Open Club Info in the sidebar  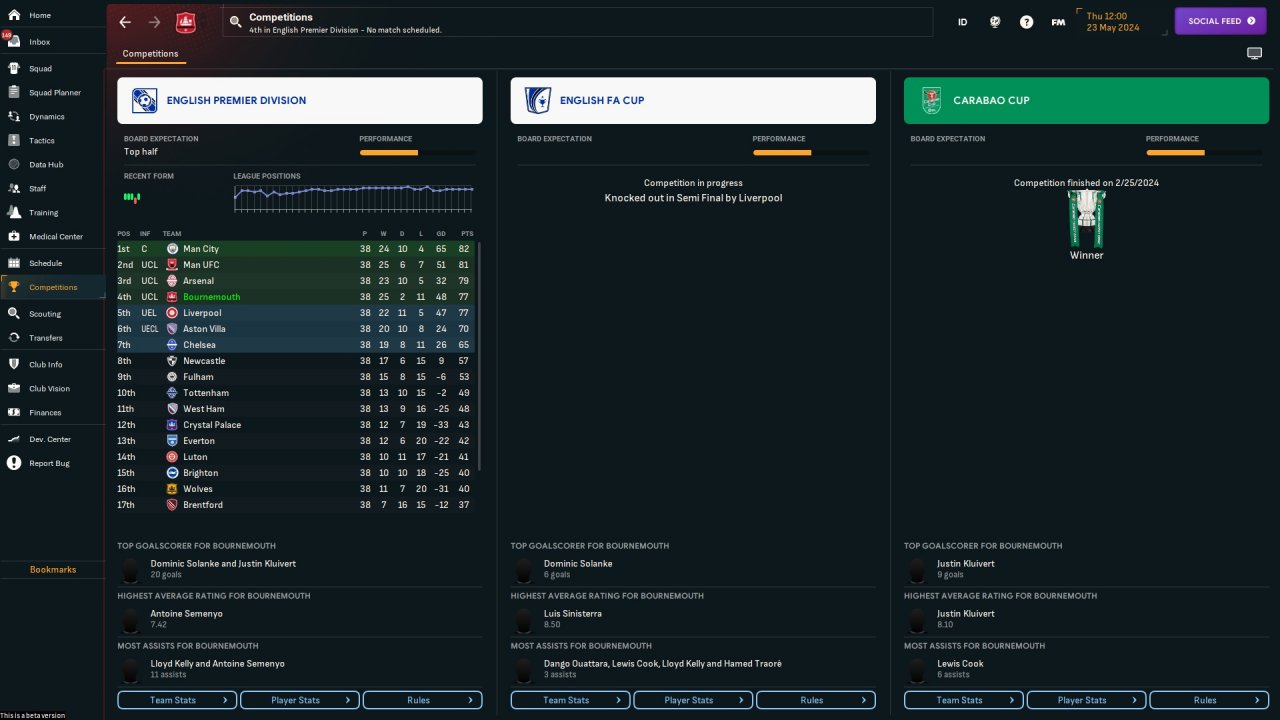click(x=45, y=364)
